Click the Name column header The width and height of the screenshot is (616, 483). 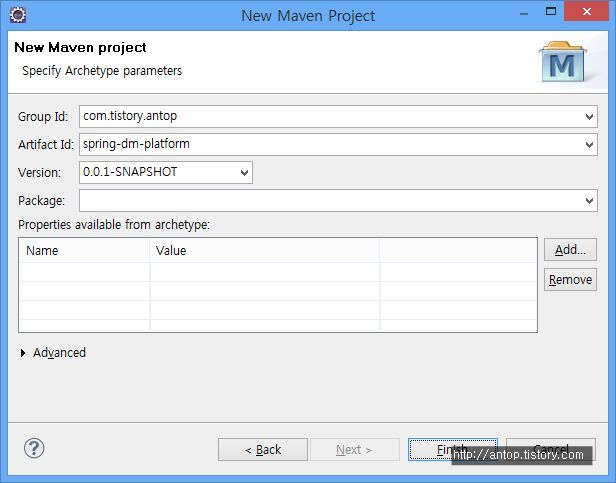[x=84, y=250]
